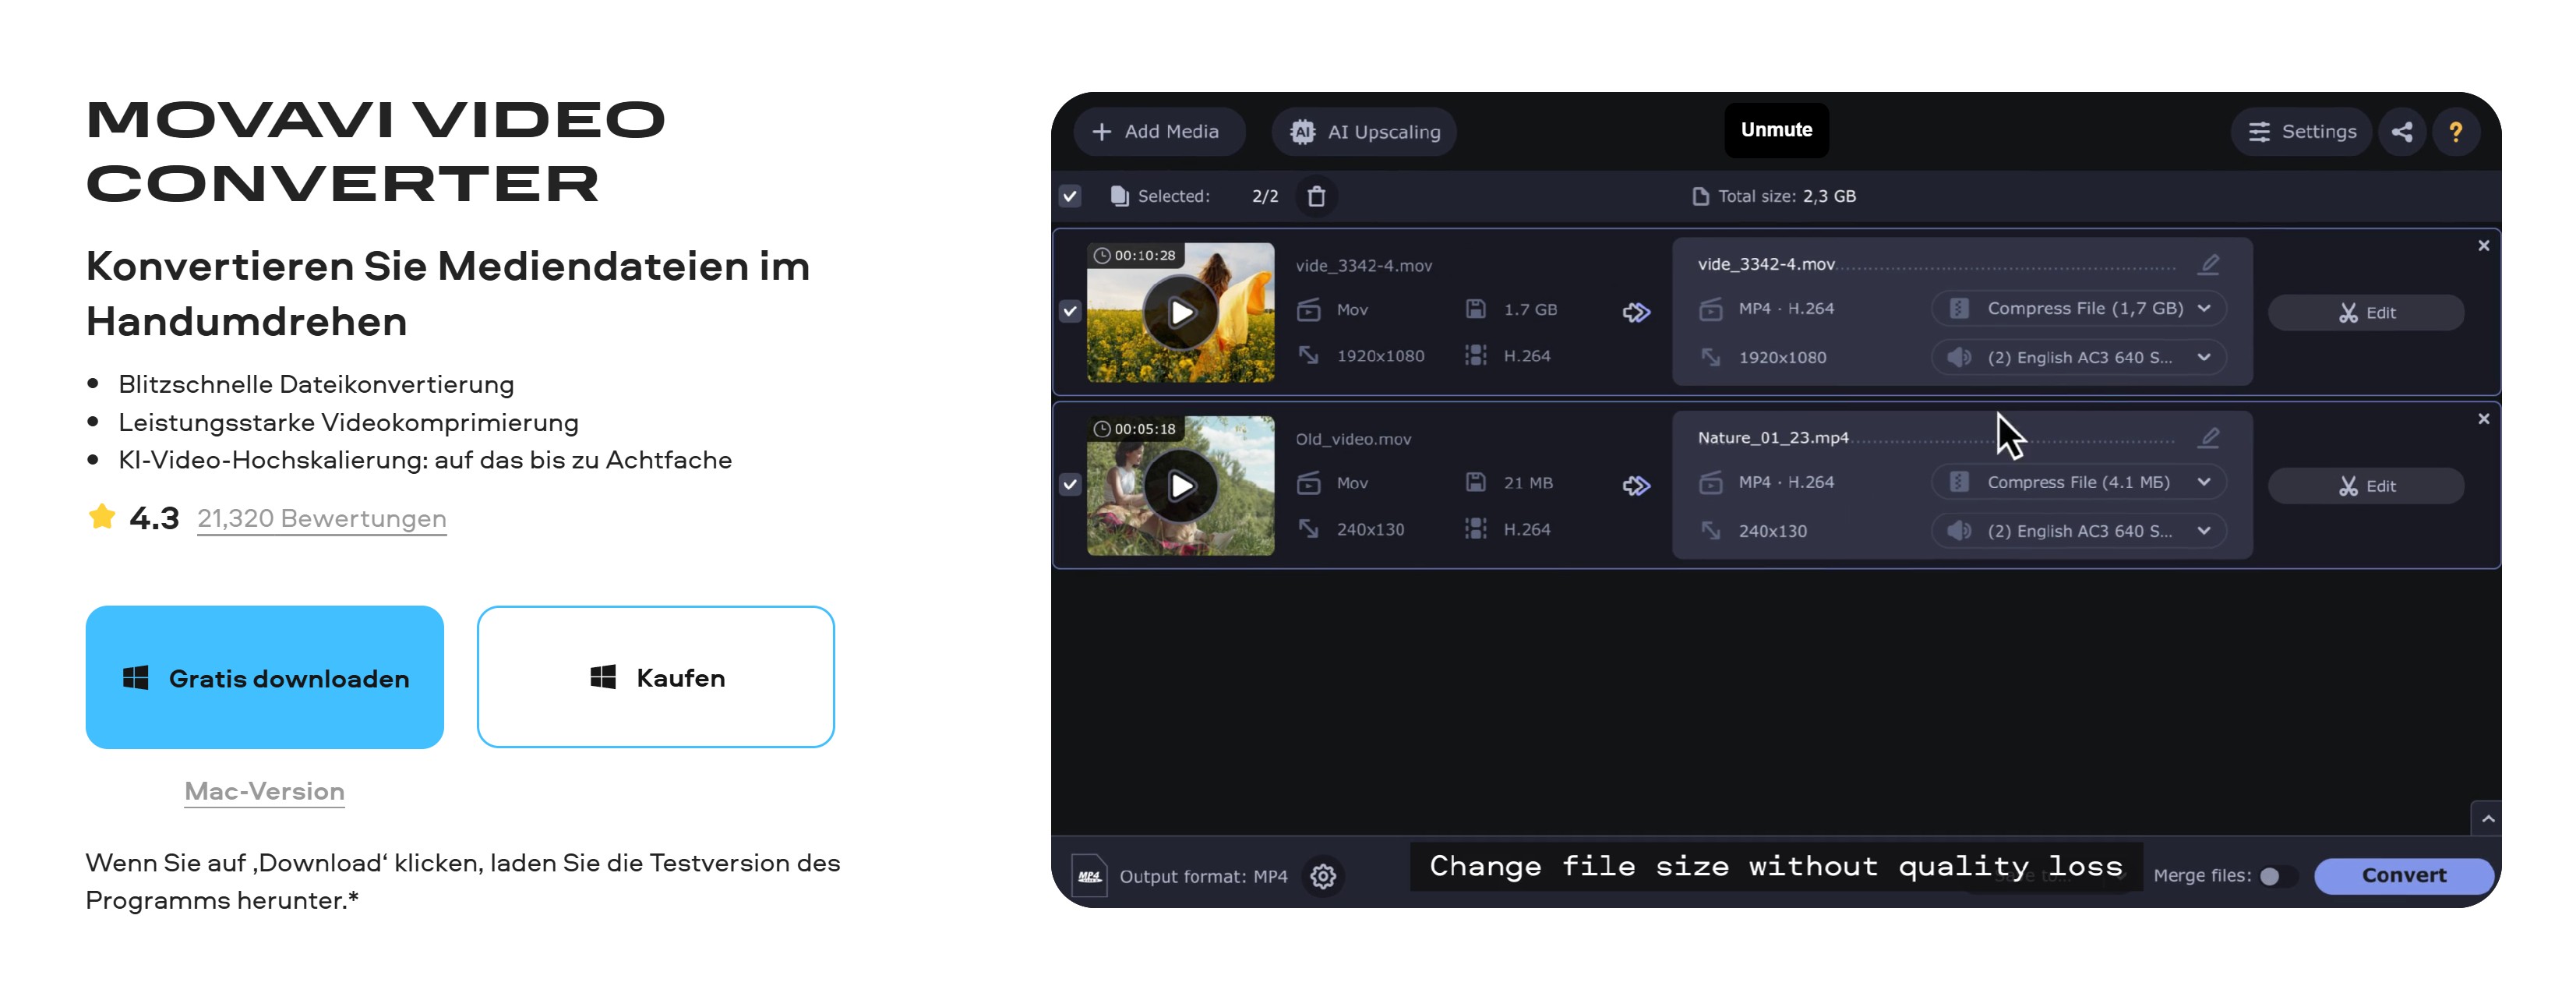Click the Convert button

click(x=2404, y=876)
